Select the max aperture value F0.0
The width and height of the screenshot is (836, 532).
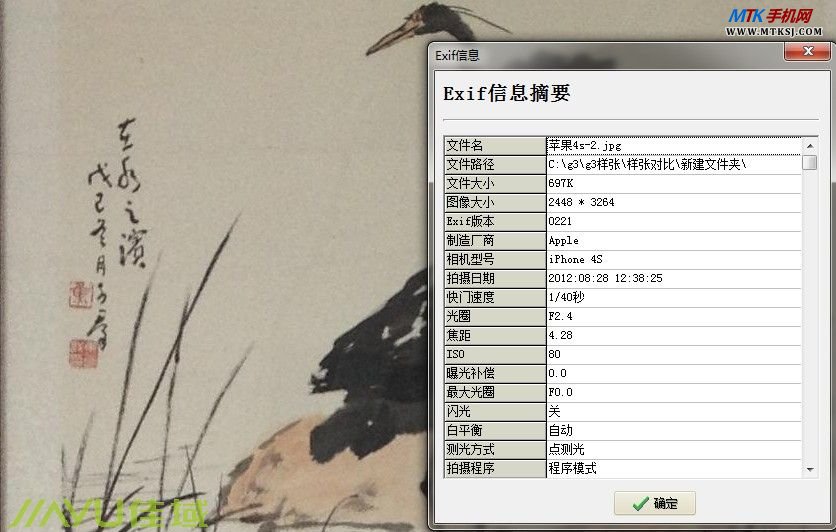674,392
